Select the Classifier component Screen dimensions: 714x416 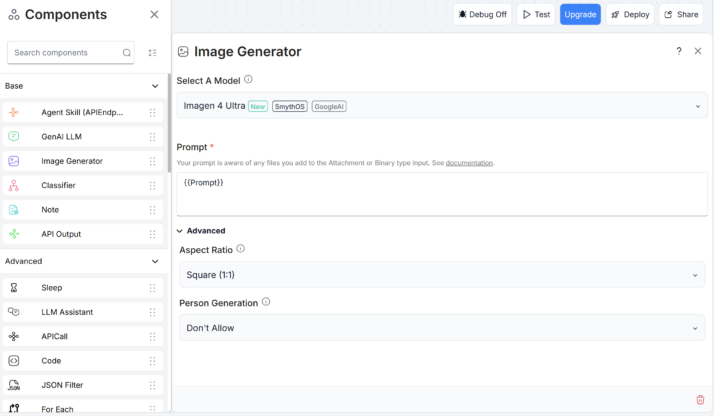point(58,185)
